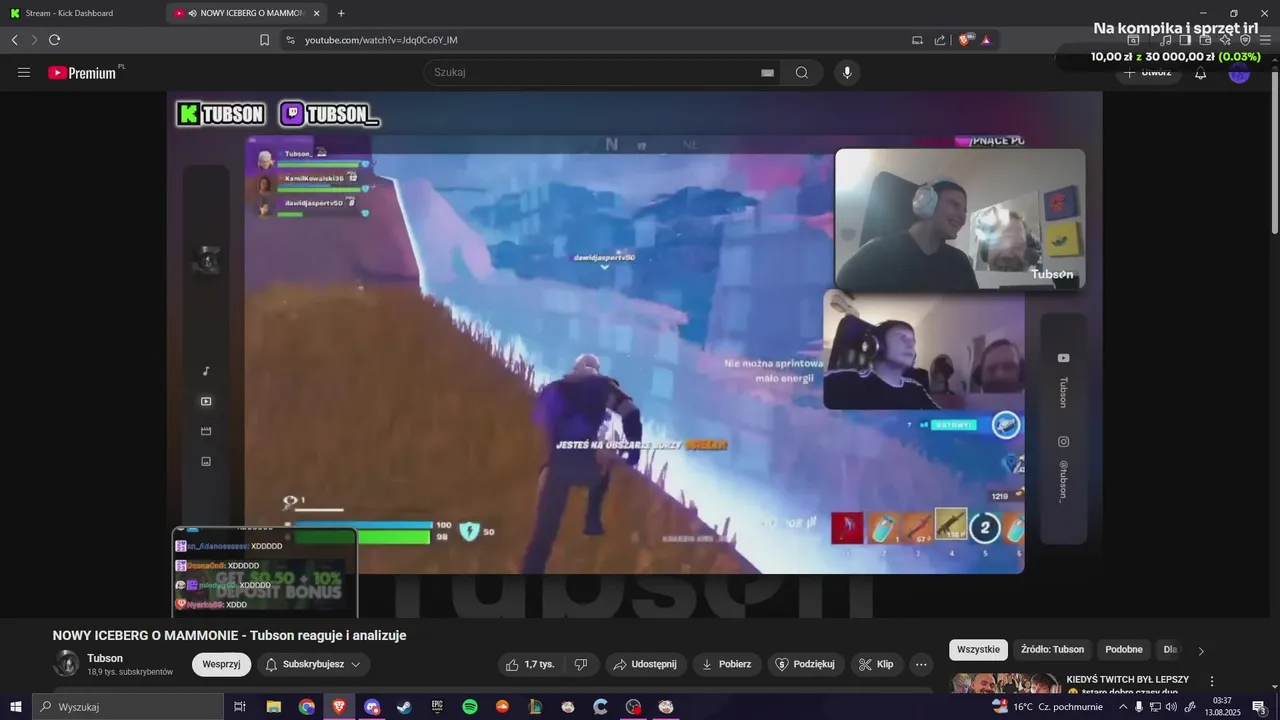Reload the YouTube page
This screenshot has width=1280, height=720.
(54, 40)
